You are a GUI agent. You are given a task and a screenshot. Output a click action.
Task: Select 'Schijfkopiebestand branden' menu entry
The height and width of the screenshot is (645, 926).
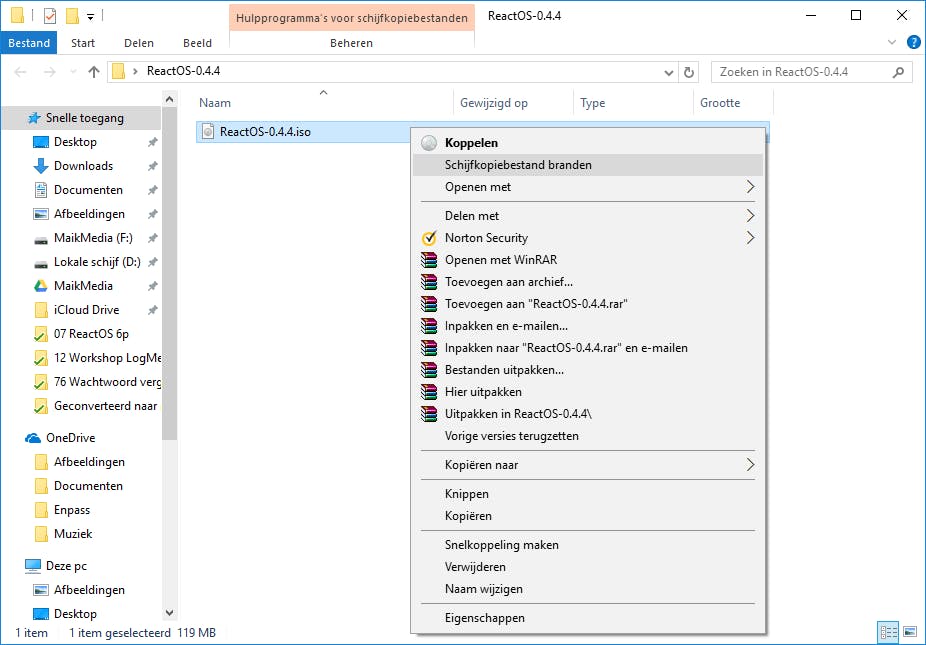pyautogui.click(x=518, y=165)
